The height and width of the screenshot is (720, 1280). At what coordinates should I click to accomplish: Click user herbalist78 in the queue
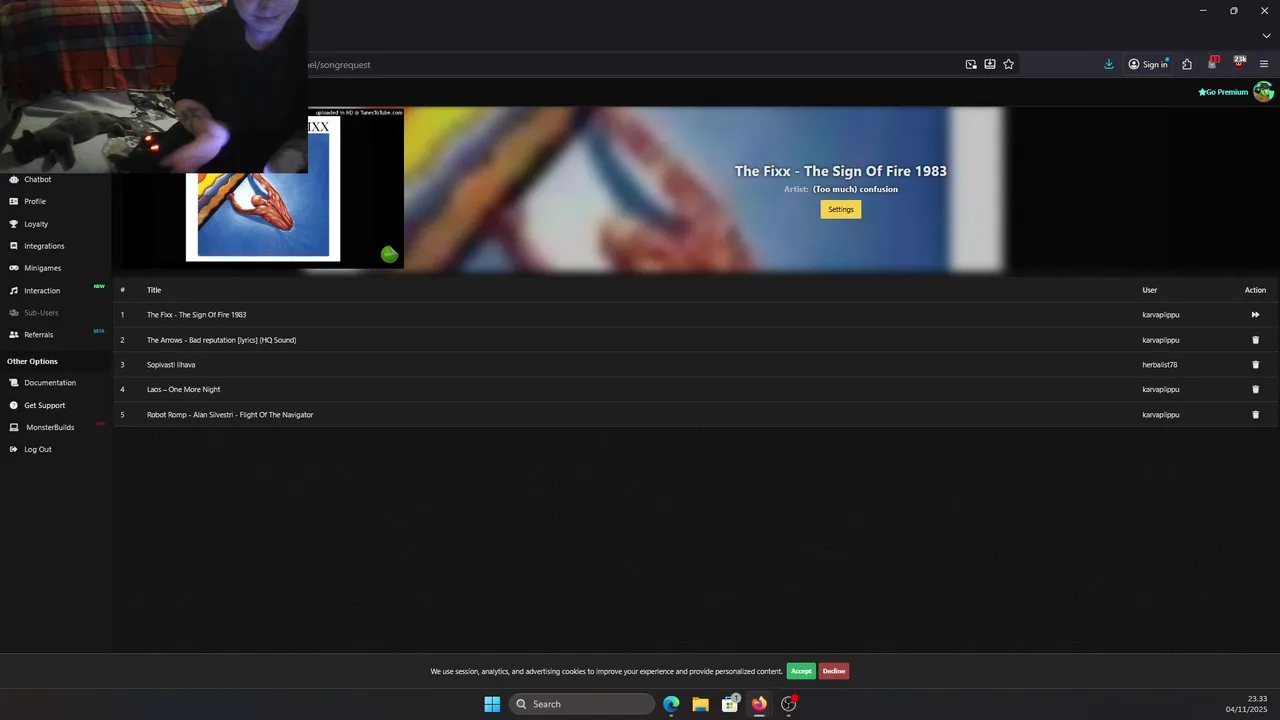(x=1160, y=365)
